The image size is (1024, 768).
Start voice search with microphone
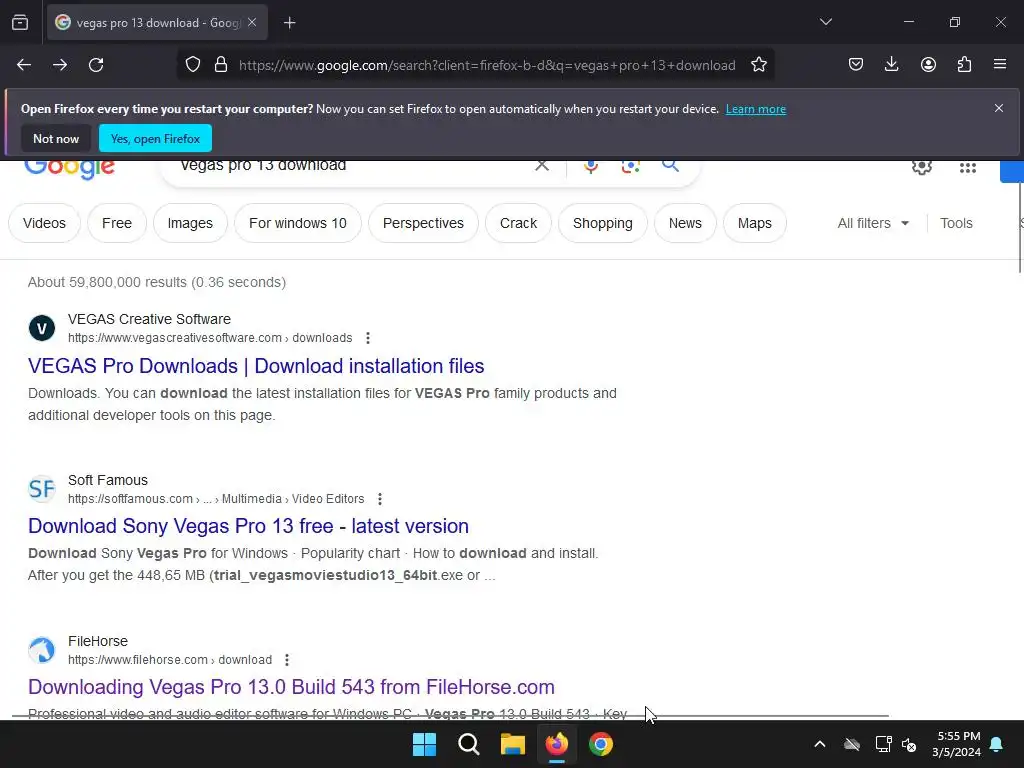point(591,166)
